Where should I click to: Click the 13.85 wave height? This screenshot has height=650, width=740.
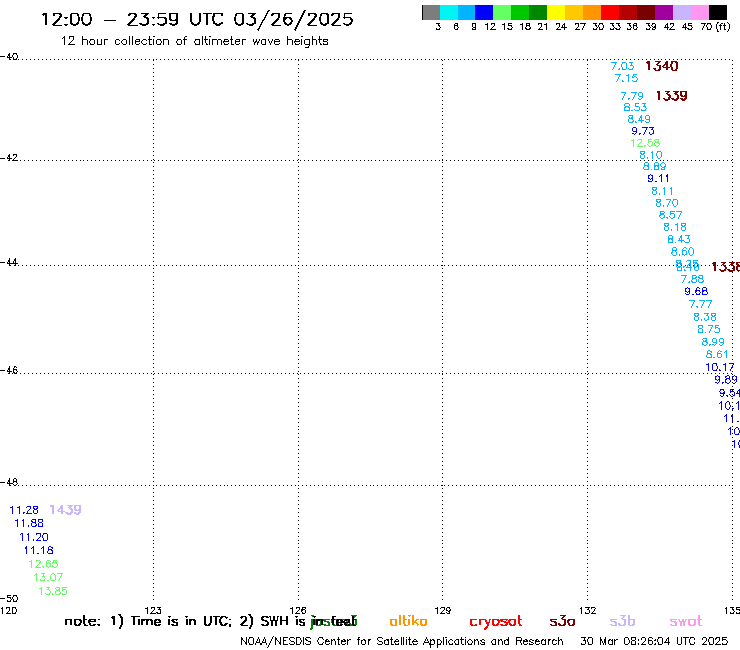(x=53, y=591)
